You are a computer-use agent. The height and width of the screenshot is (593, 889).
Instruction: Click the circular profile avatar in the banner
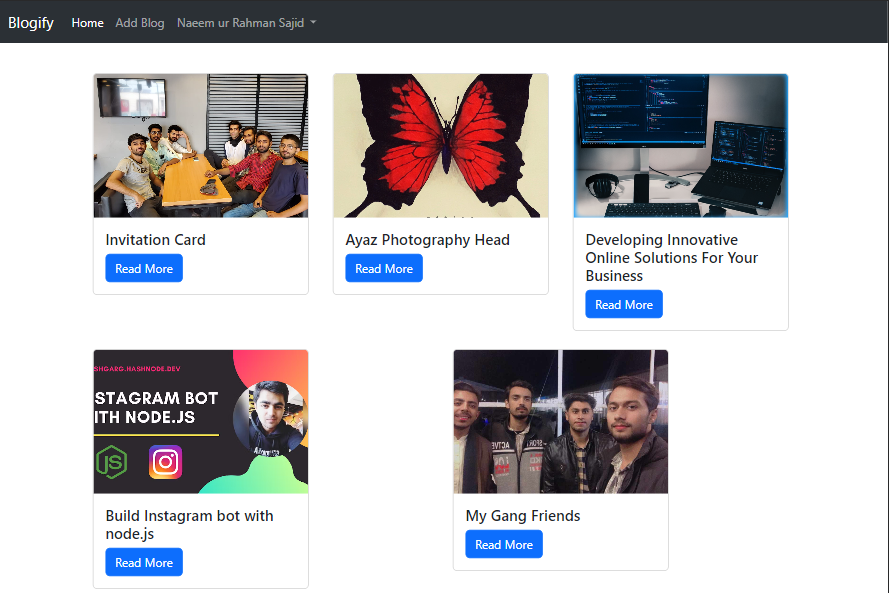(x=267, y=417)
